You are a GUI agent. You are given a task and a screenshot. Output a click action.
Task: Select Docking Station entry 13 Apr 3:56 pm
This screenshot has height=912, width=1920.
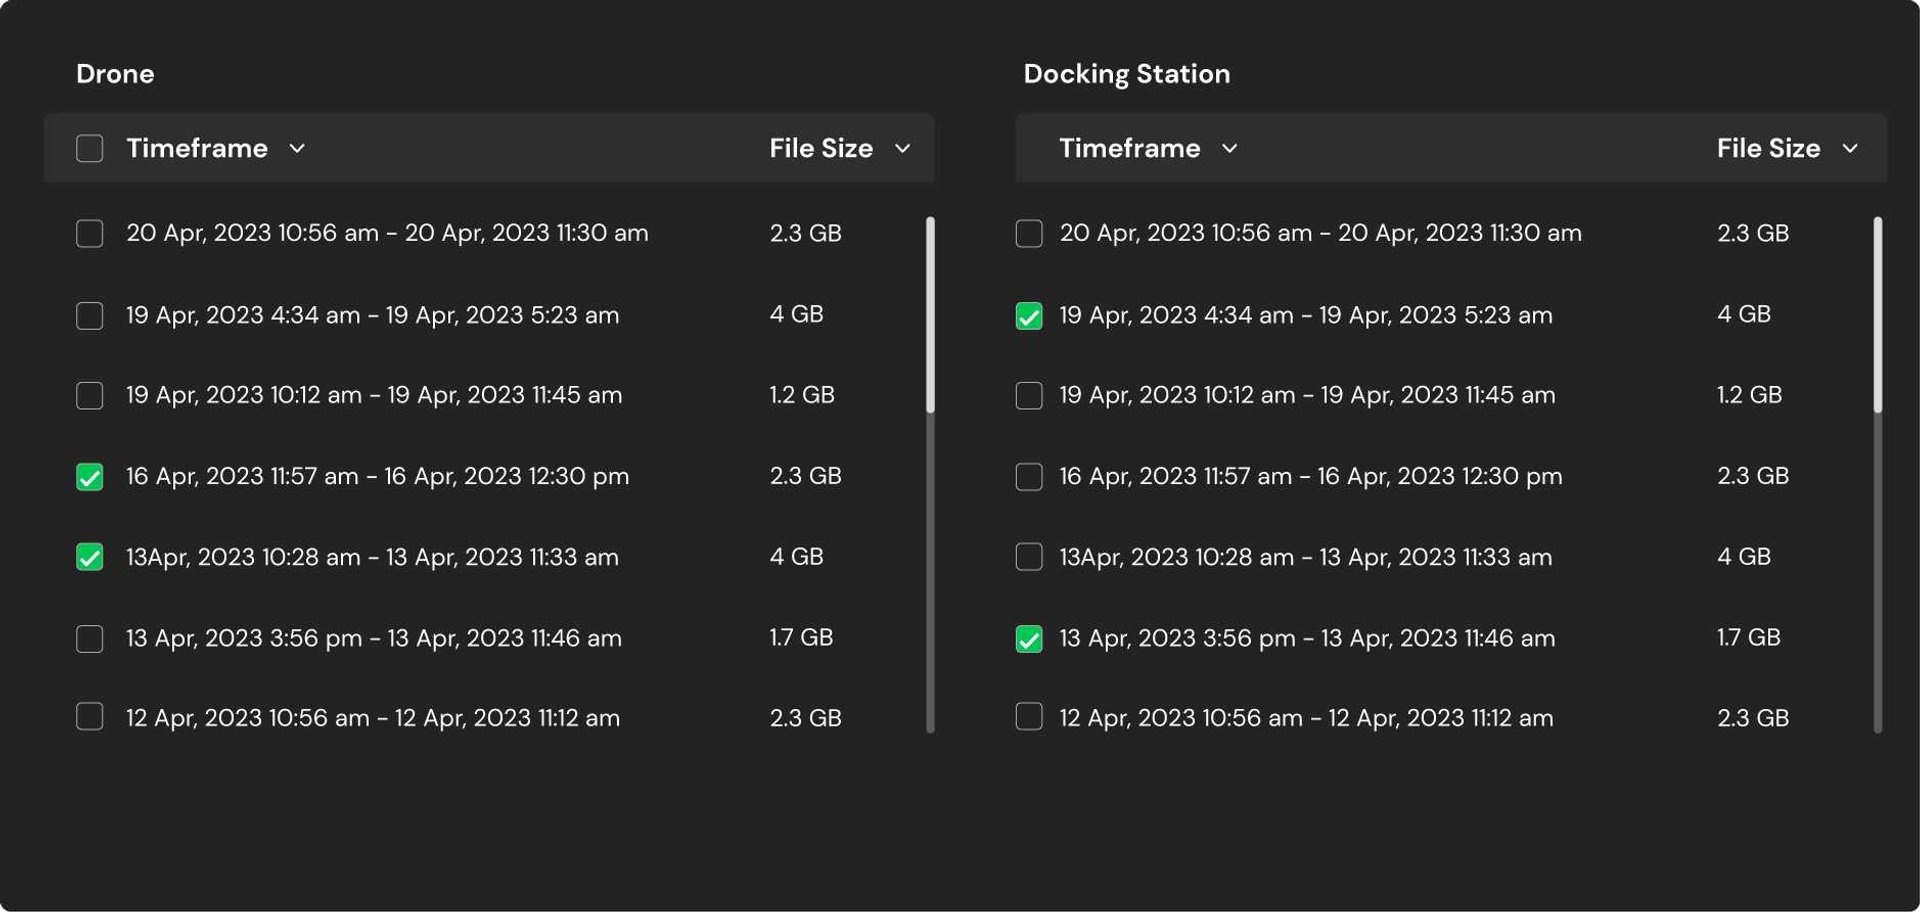[x=1307, y=638]
